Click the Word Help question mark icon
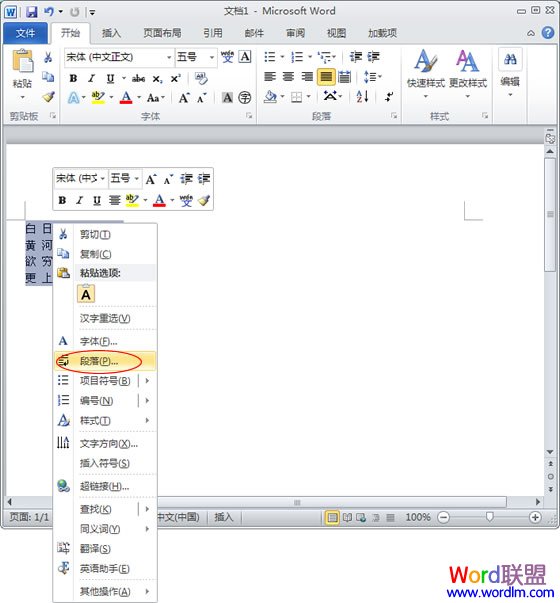 coord(548,33)
